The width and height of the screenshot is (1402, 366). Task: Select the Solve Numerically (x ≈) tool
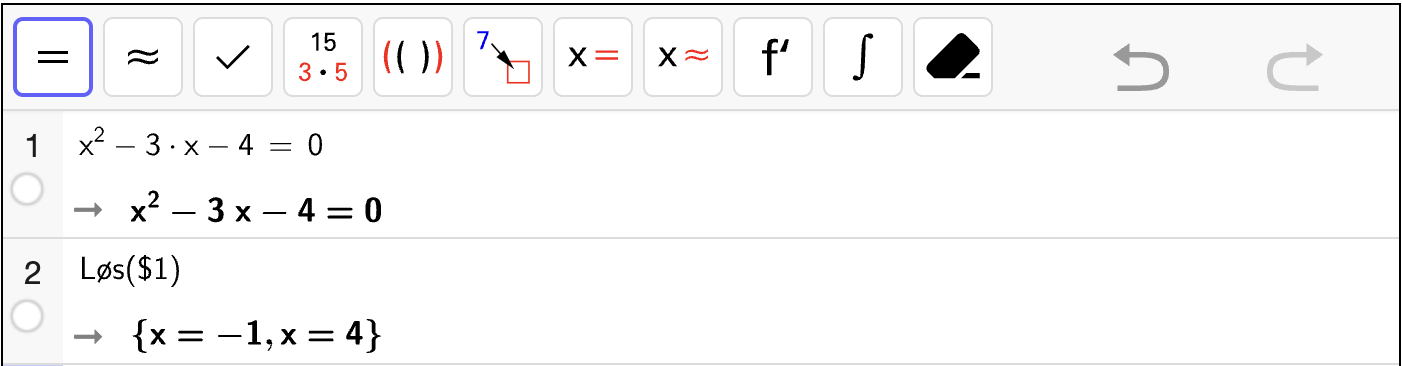tap(683, 57)
